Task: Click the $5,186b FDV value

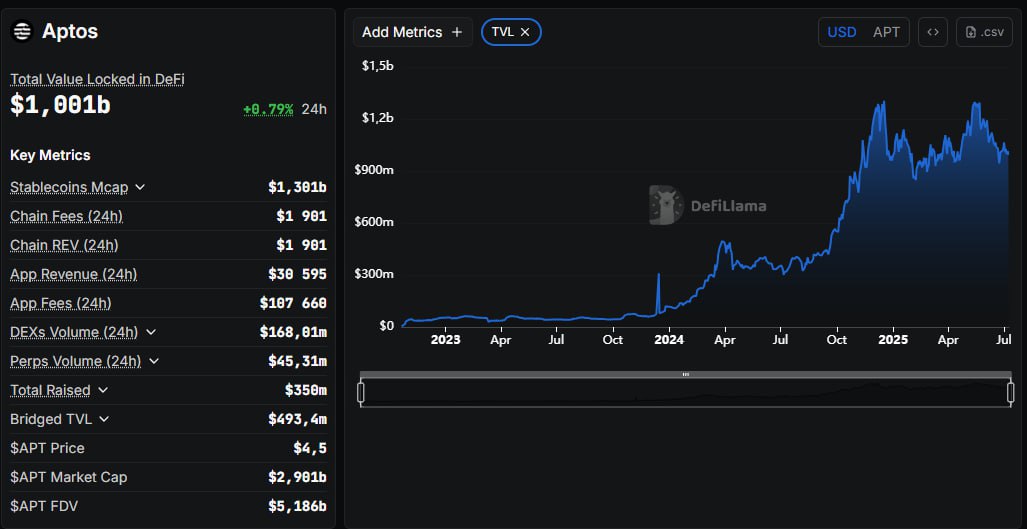Action: point(297,506)
